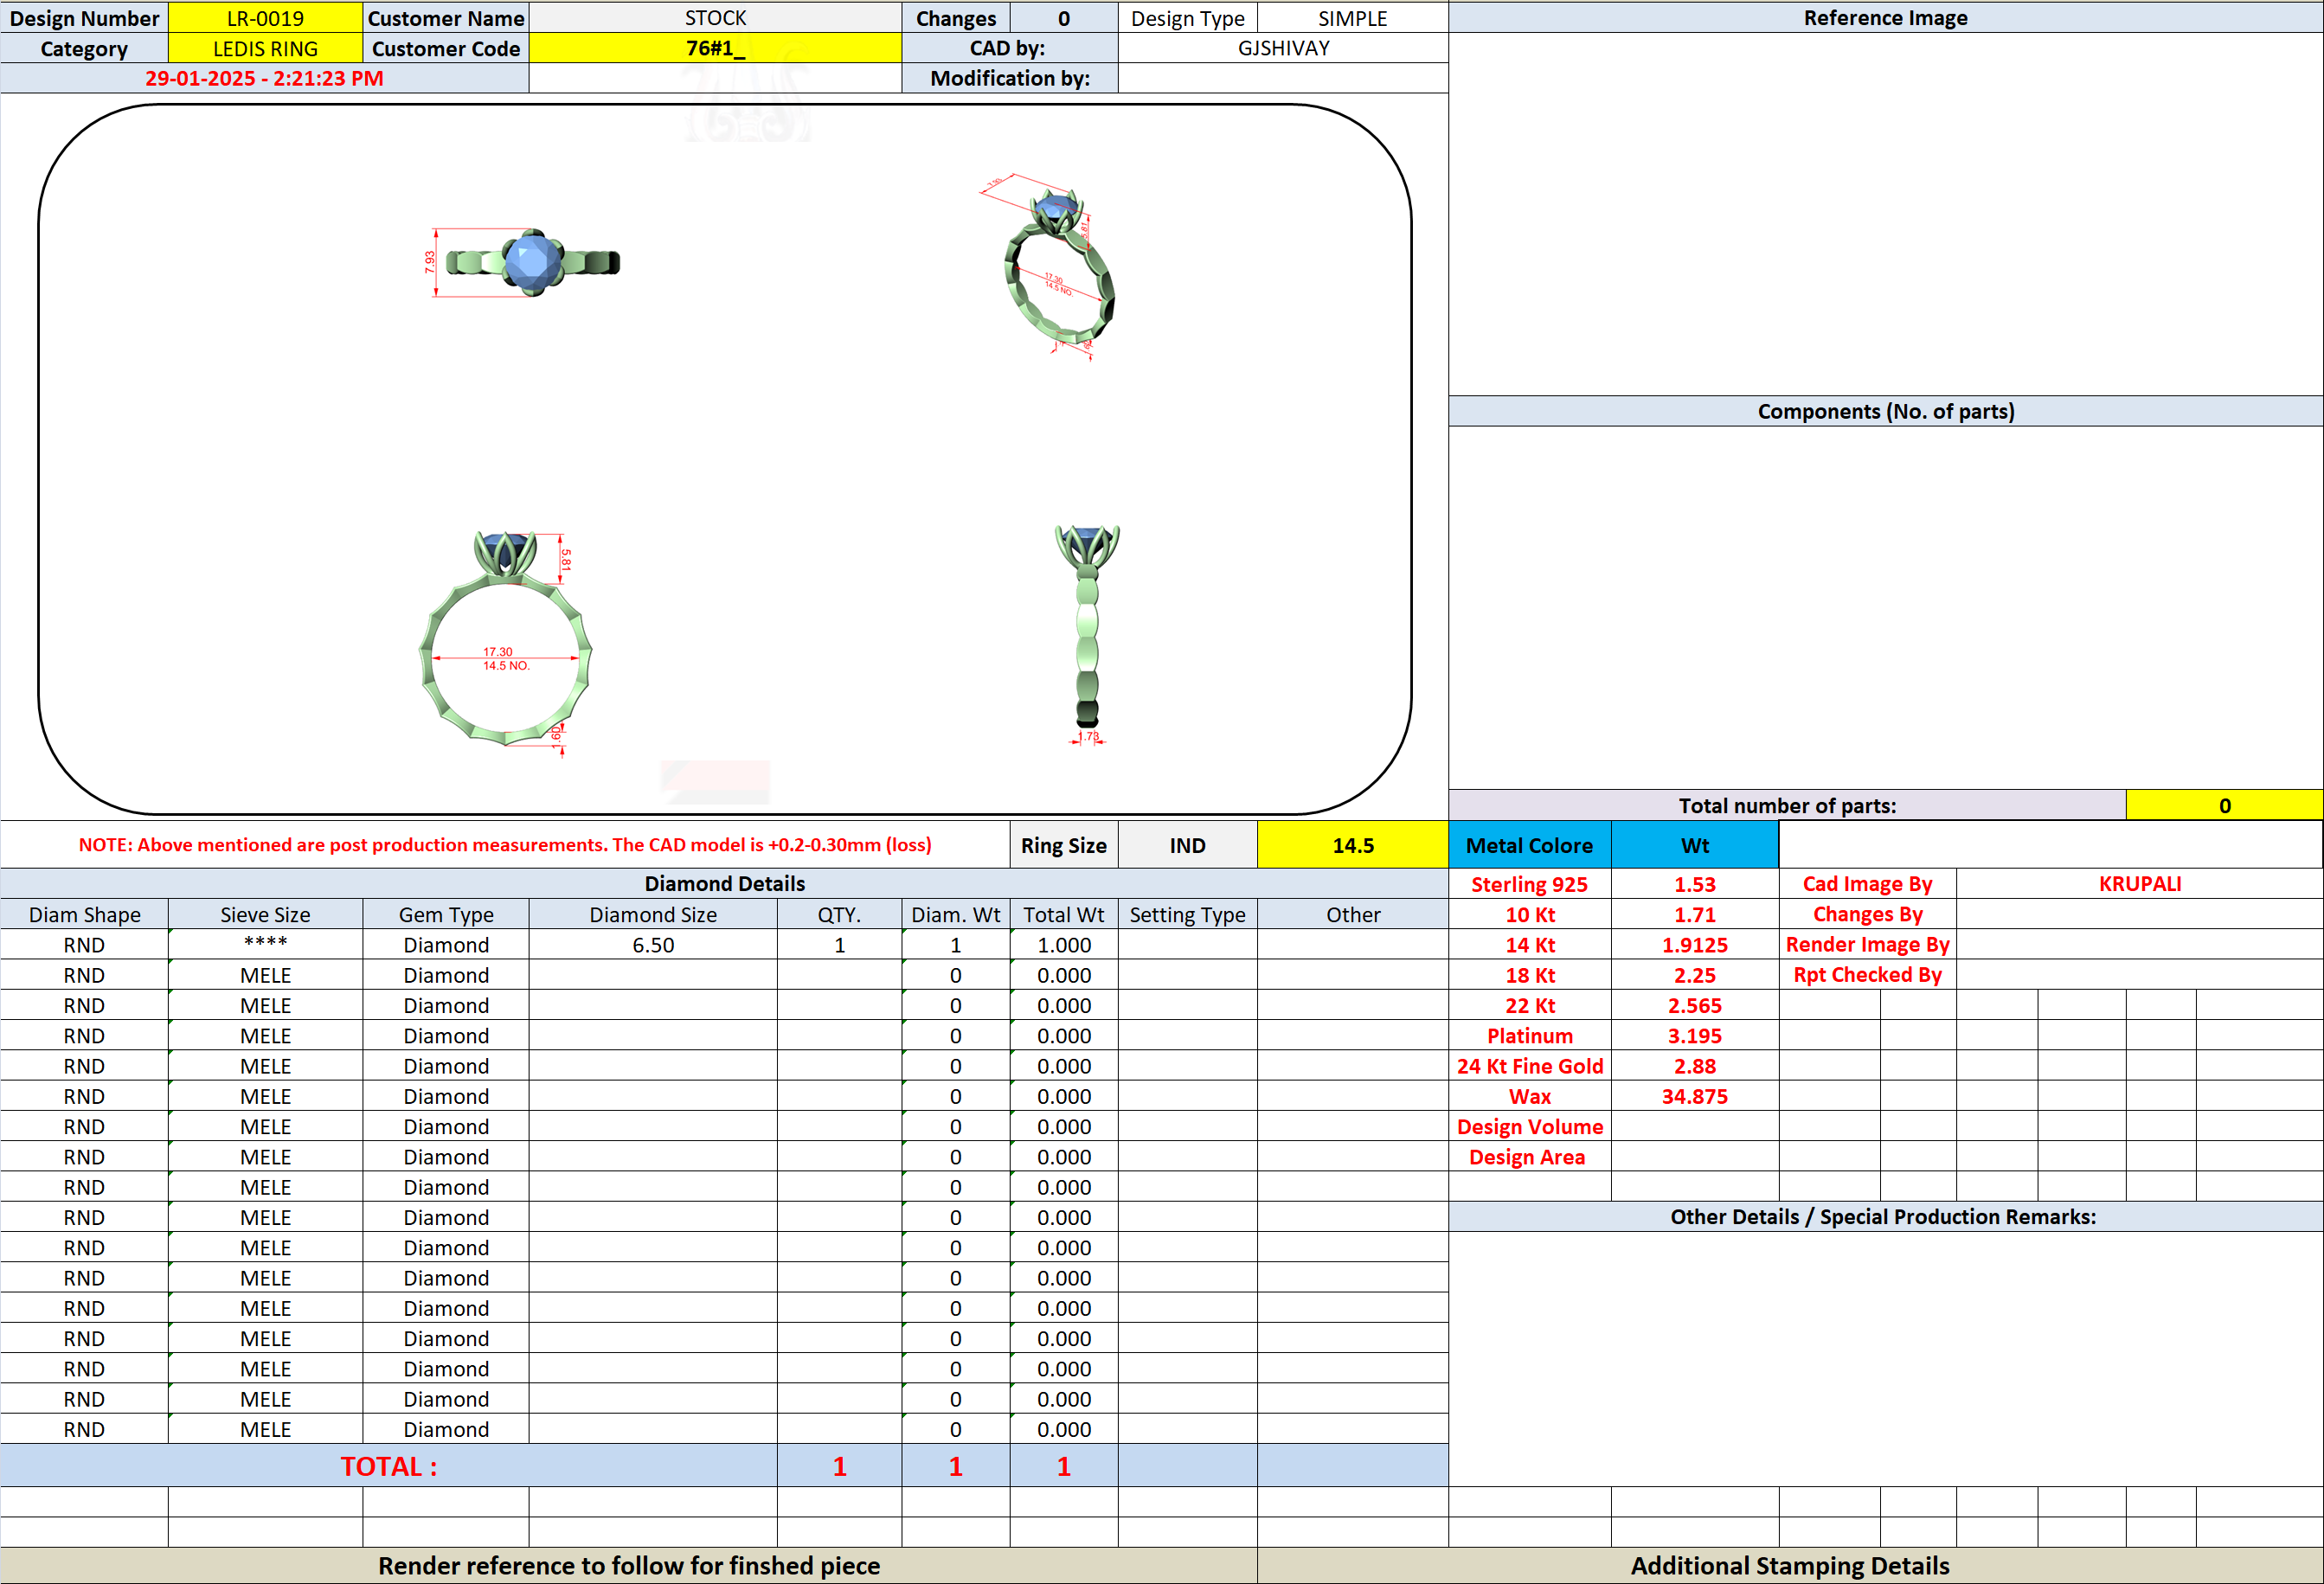
Task: Click Render reference to follow for finshed piece
Action: point(628,1565)
